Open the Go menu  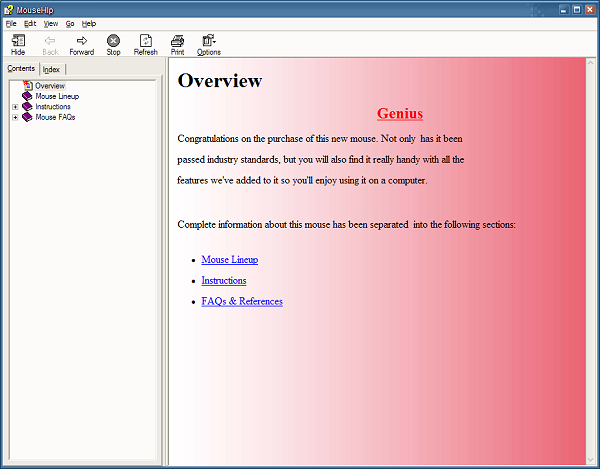70,23
